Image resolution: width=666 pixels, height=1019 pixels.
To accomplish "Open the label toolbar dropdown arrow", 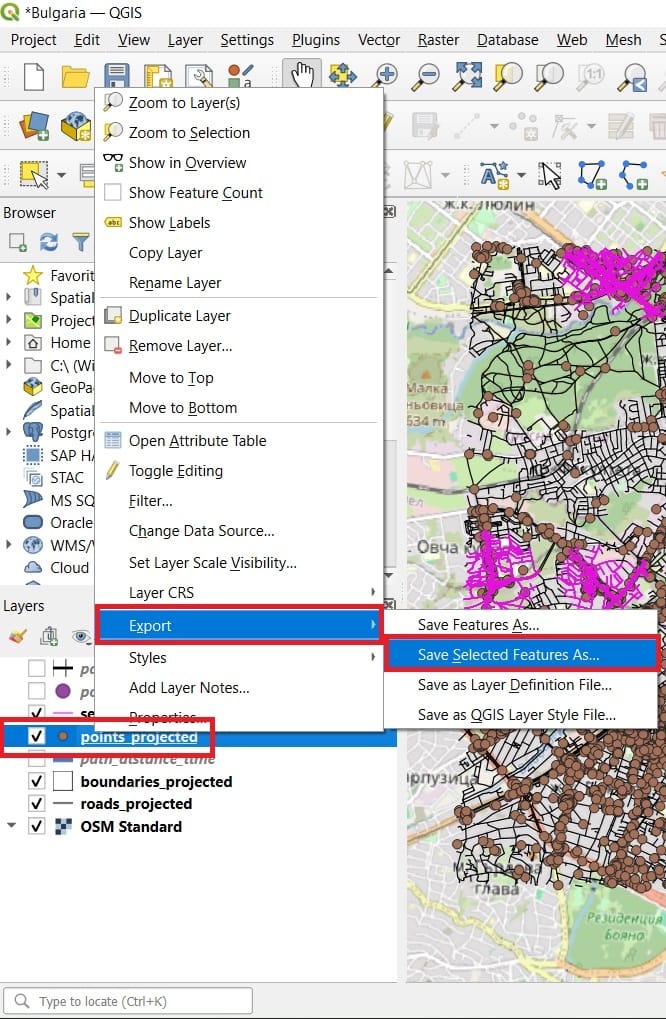I will click(521, 175).
